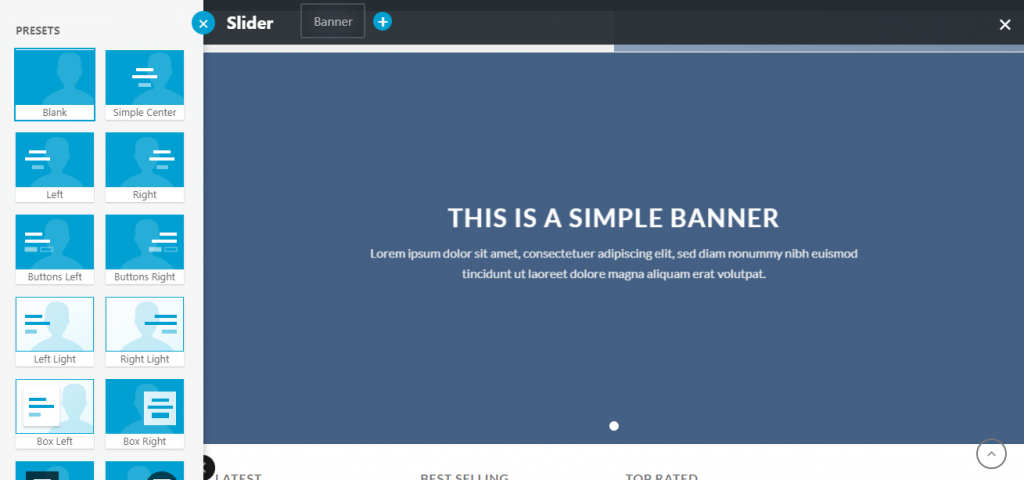Image resolution: width=1024 pixels, height=480 pixels.
Task: Pick the Left preset layout
Action: click(55, 167)
